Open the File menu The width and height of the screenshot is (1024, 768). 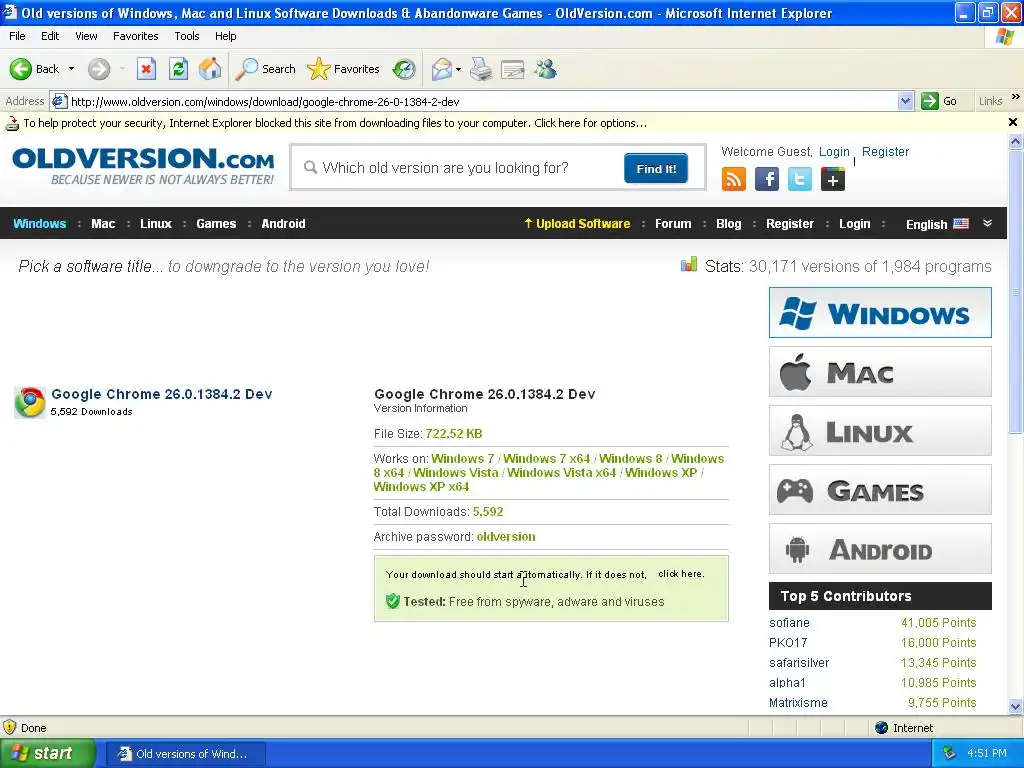click(x=18, y=36)
